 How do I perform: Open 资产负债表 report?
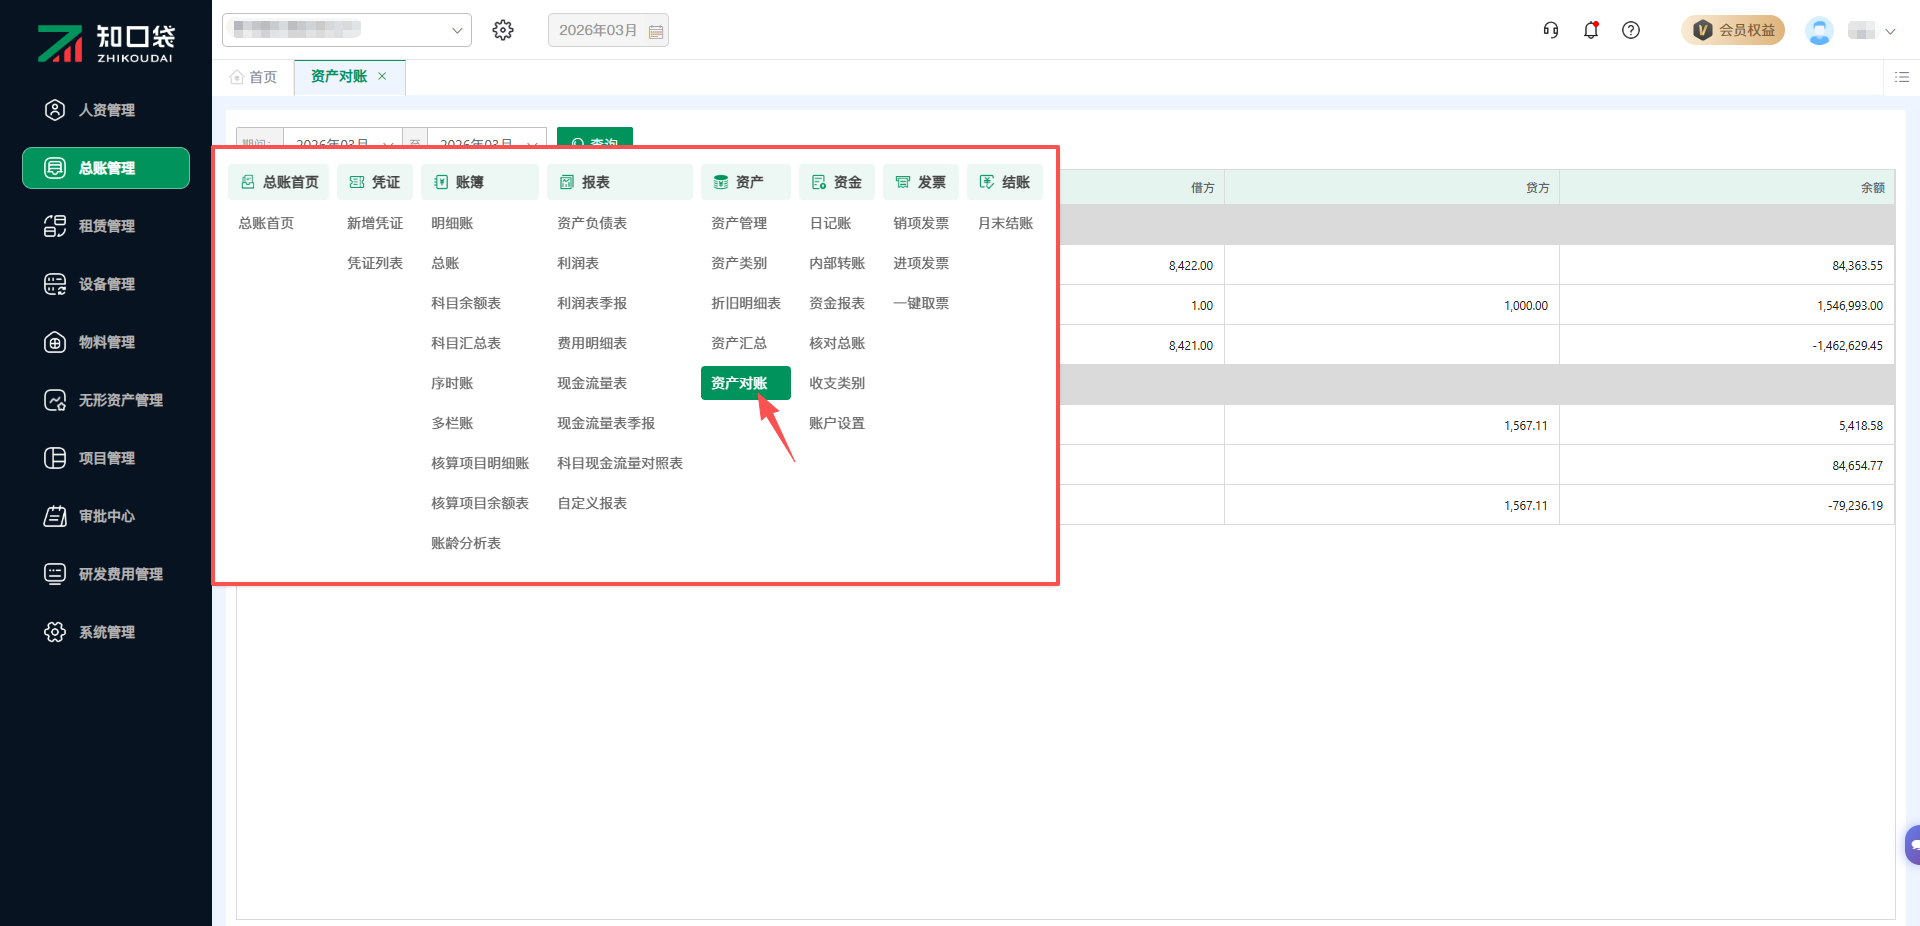click(592, 223)
